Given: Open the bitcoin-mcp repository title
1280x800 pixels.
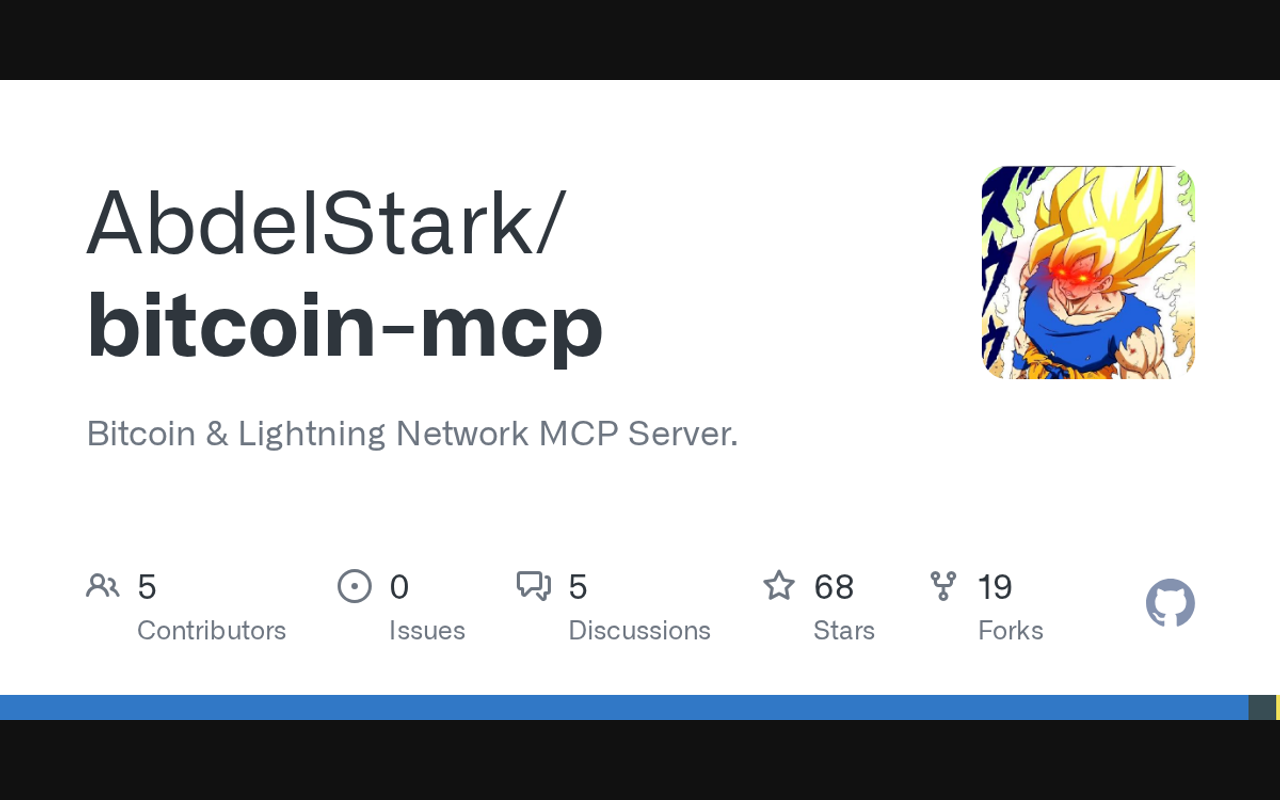Looking at the screenshot, I should (345, 325).
